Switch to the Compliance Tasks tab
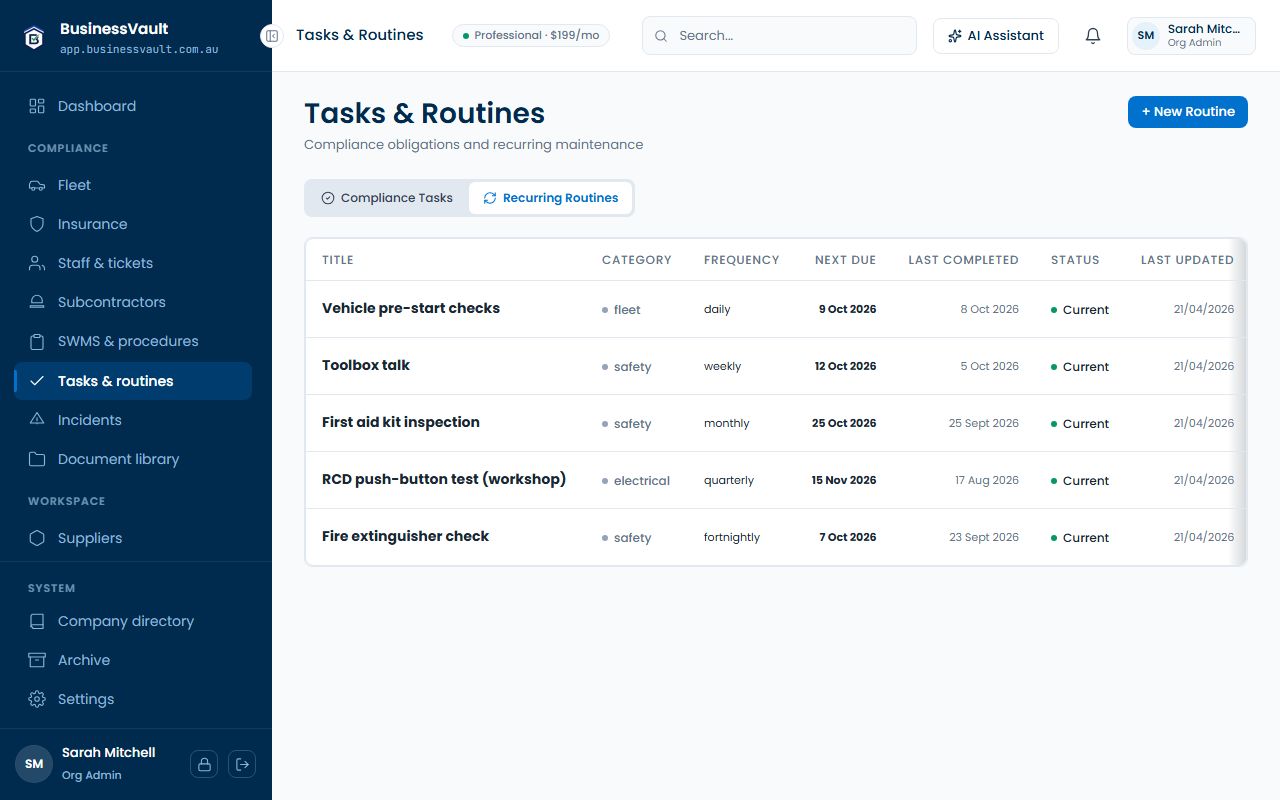The height and width of the screenshot is (800, 1280). coord(387,198)
